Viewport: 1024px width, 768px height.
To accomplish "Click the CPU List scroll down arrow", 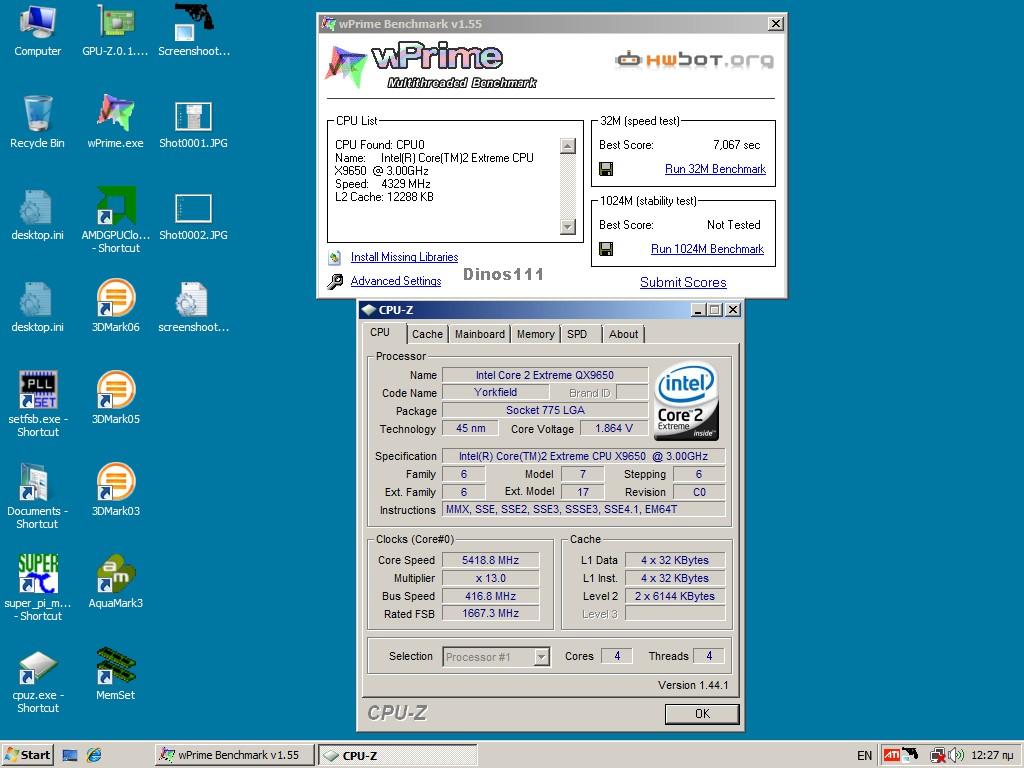I will [568, 227].
